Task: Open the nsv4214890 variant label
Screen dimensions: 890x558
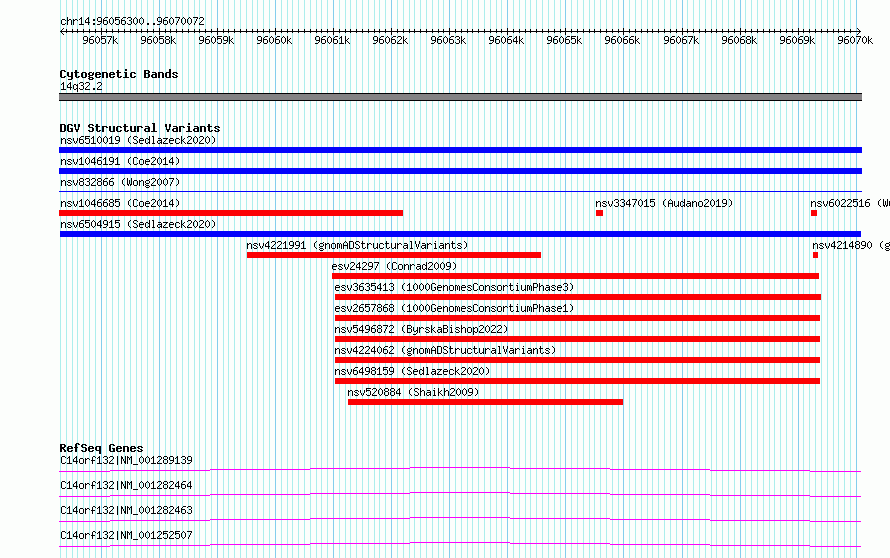Action: [851, 245]
